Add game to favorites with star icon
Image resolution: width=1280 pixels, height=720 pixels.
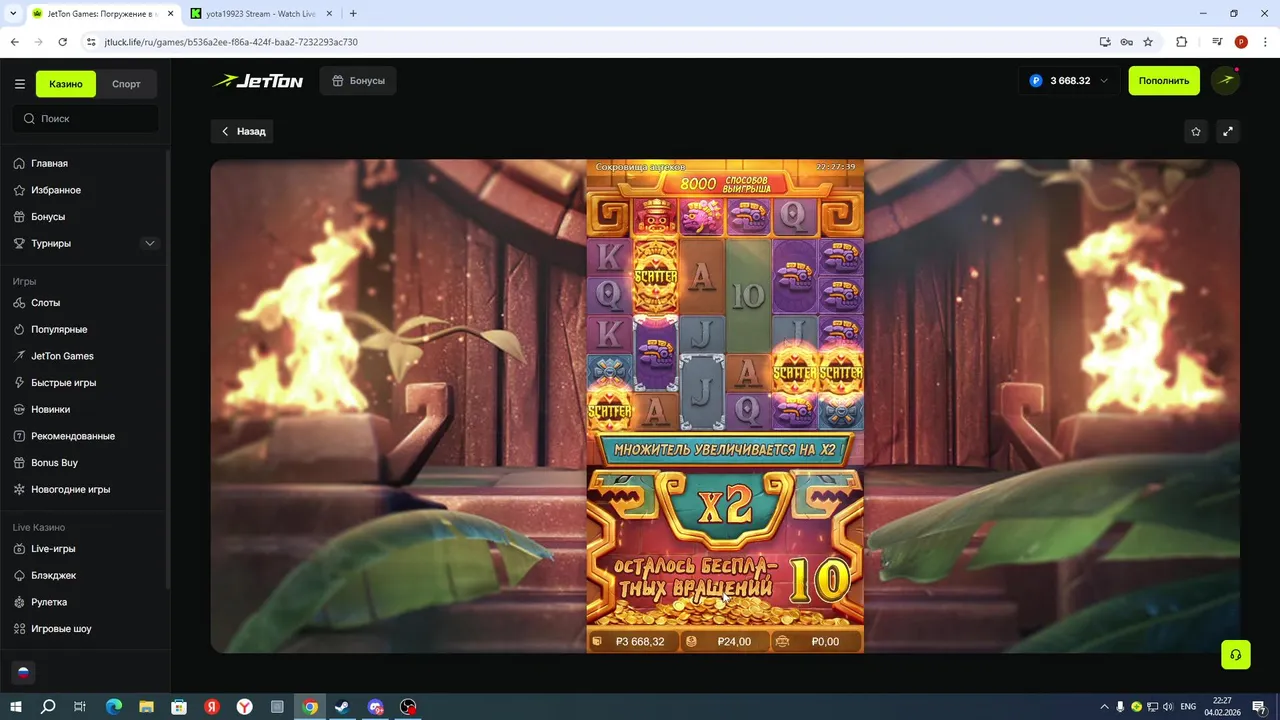tap(1196, 131)
